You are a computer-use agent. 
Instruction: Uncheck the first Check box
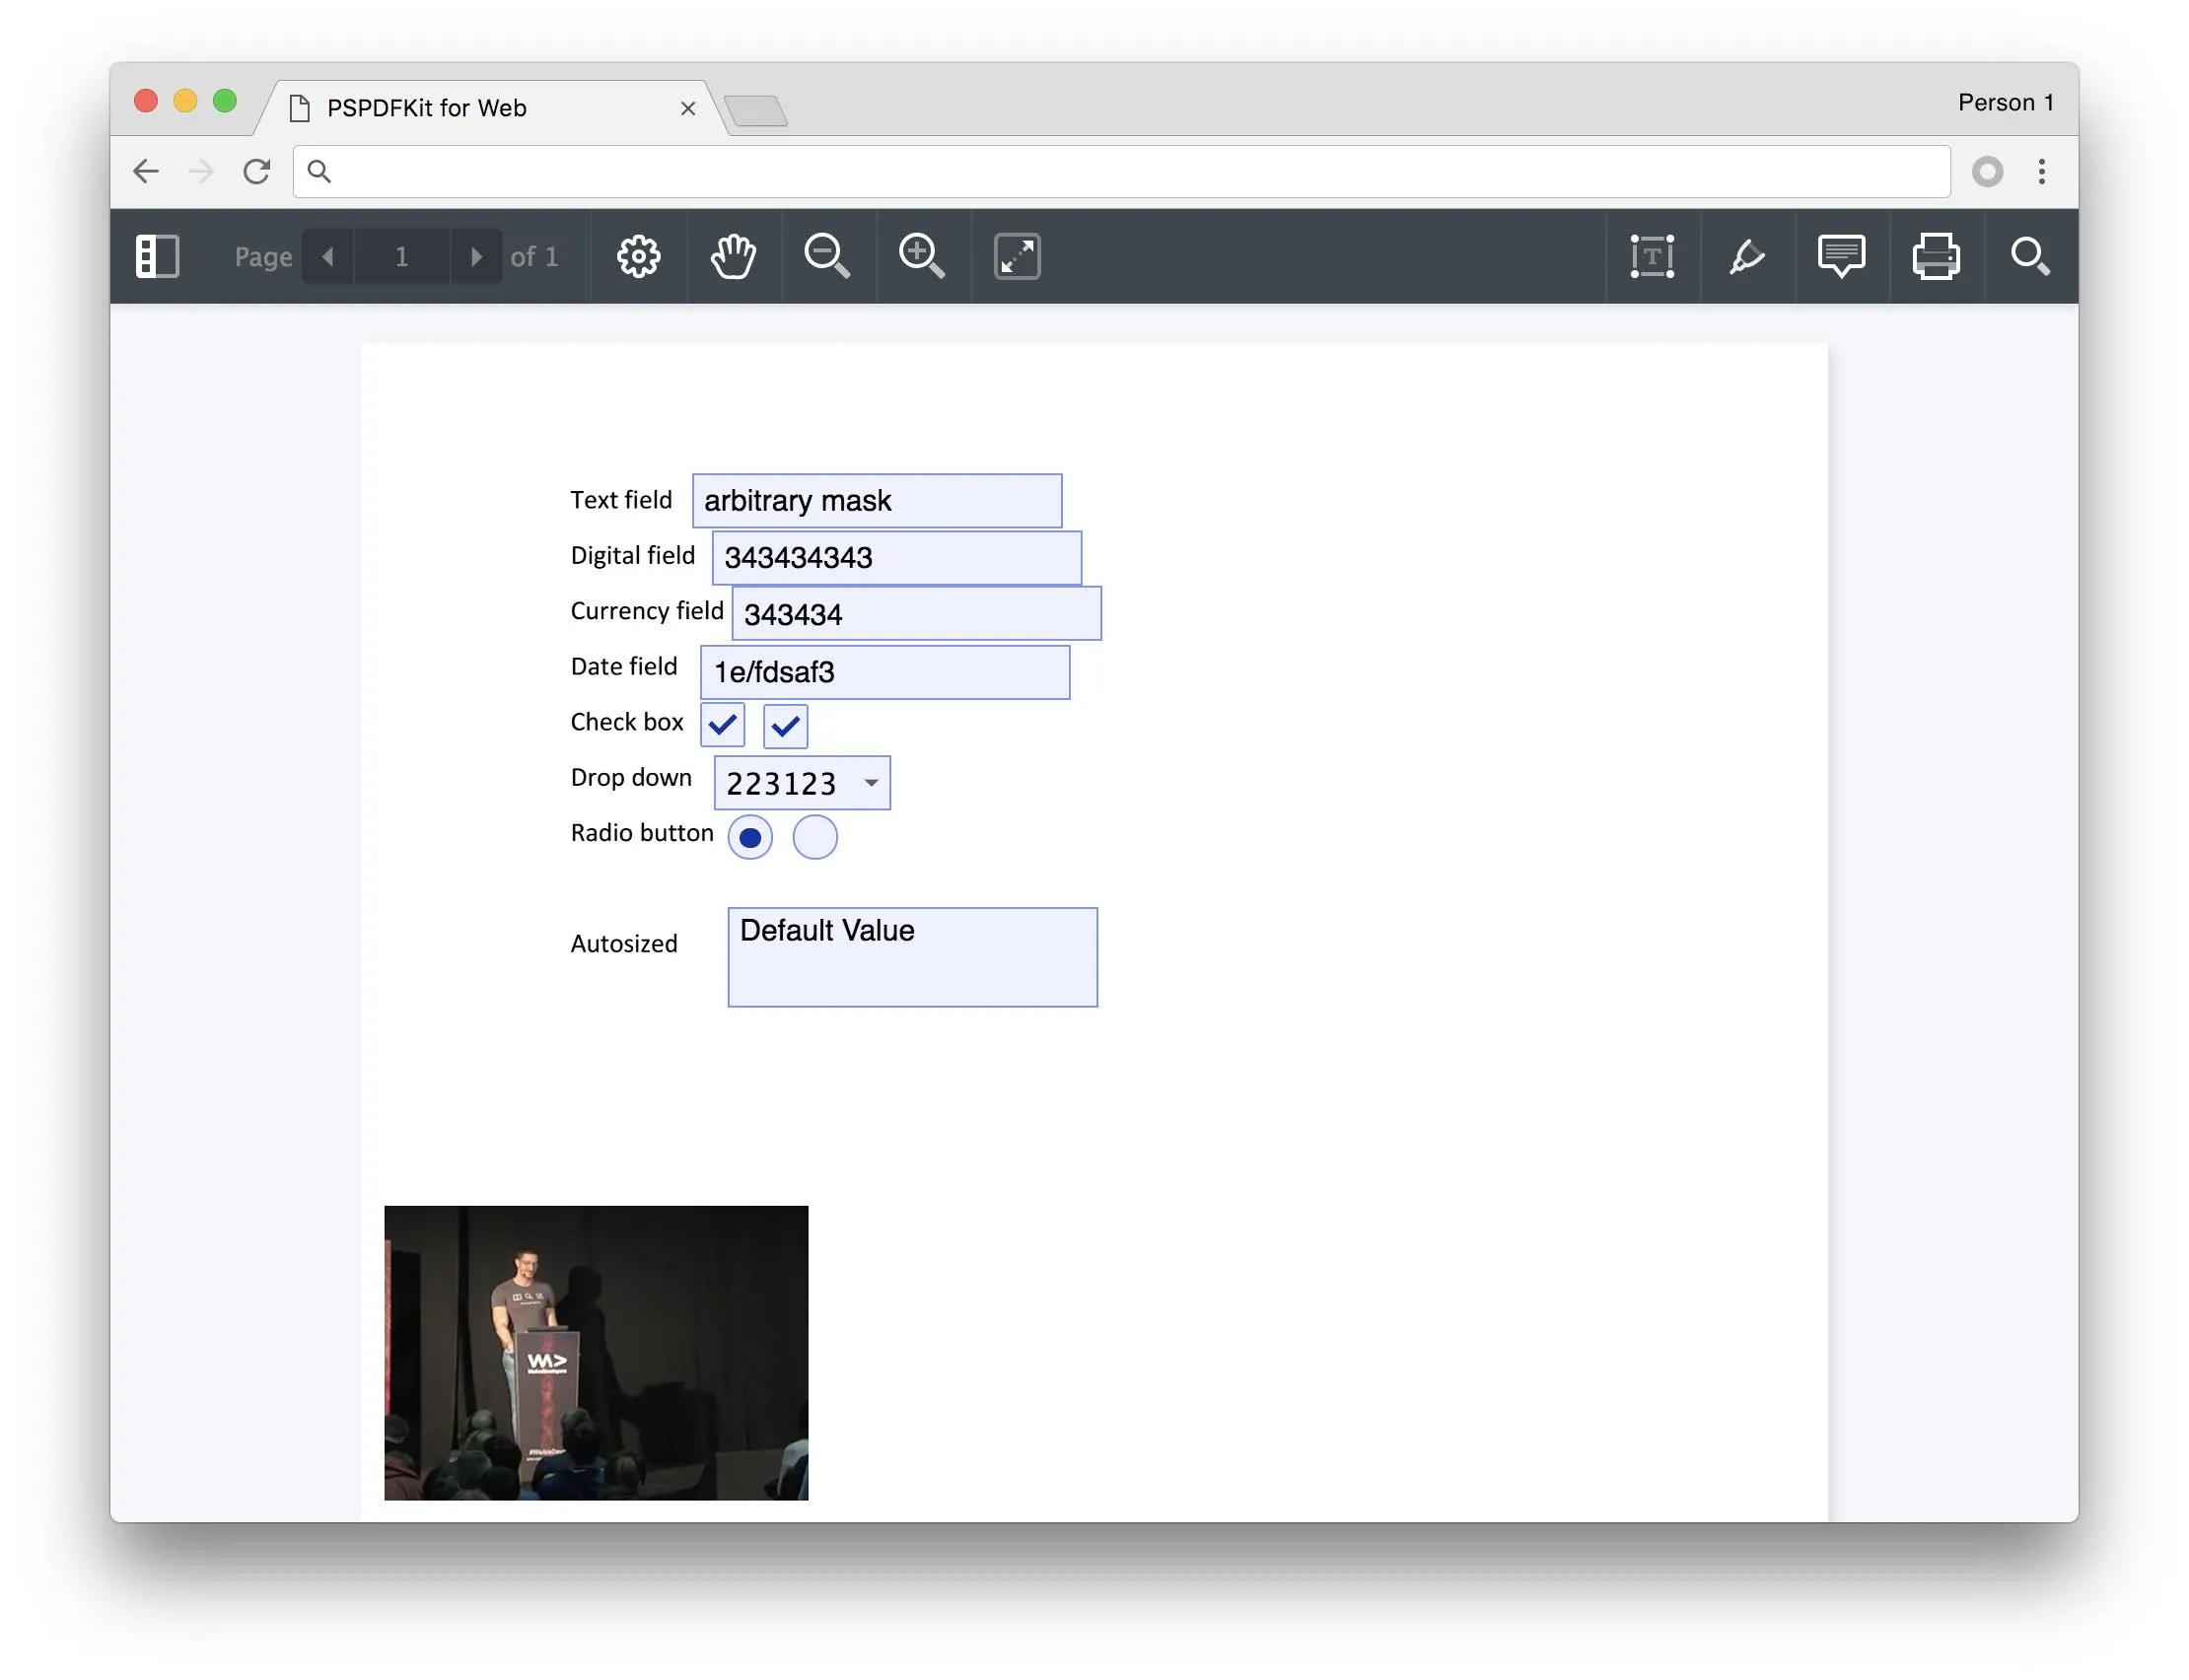coord(723,725)
